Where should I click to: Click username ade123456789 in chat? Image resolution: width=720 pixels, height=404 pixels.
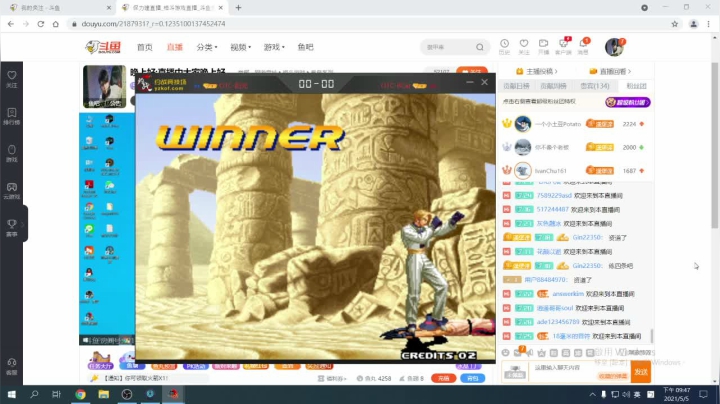point(558,322)
